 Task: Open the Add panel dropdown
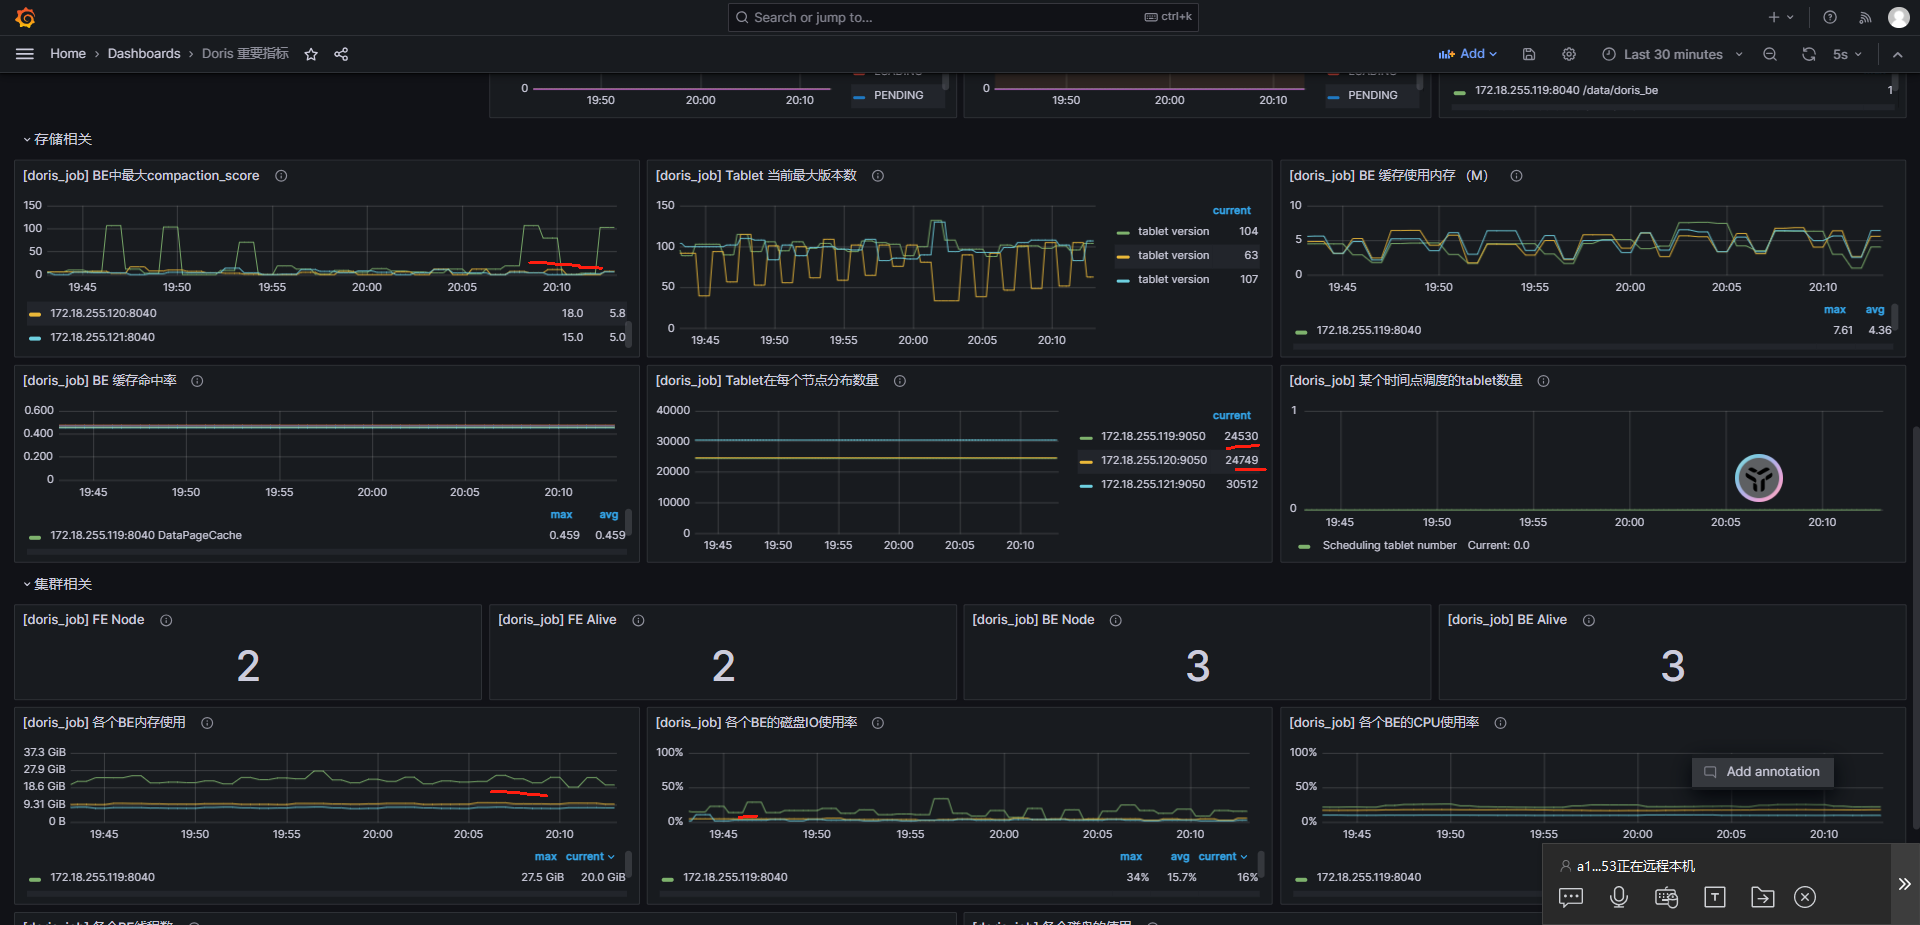[1467, 54]
